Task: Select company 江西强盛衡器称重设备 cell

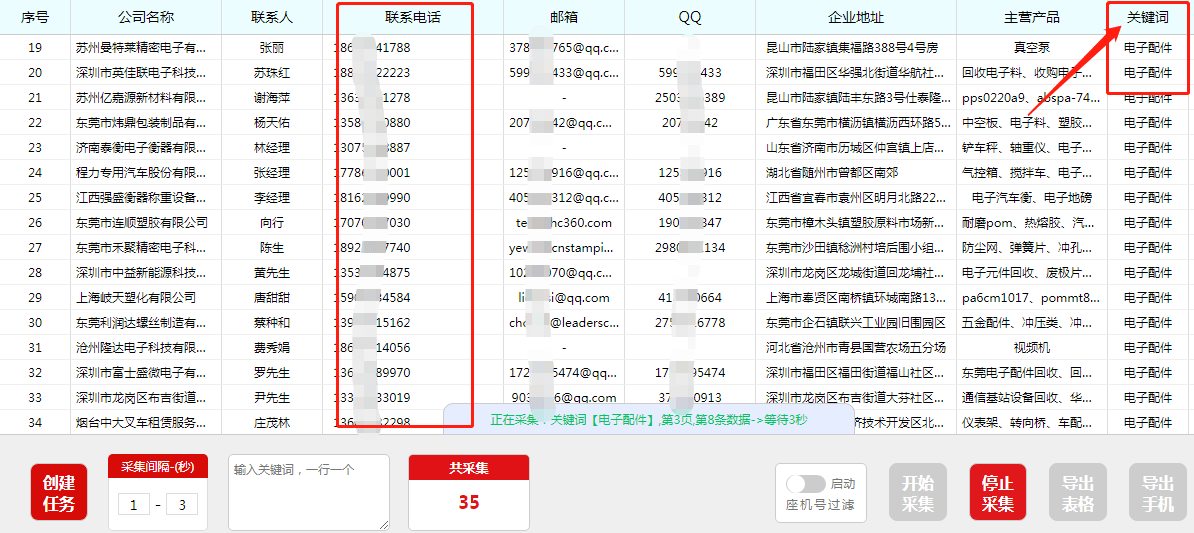Action: (141, 198)
